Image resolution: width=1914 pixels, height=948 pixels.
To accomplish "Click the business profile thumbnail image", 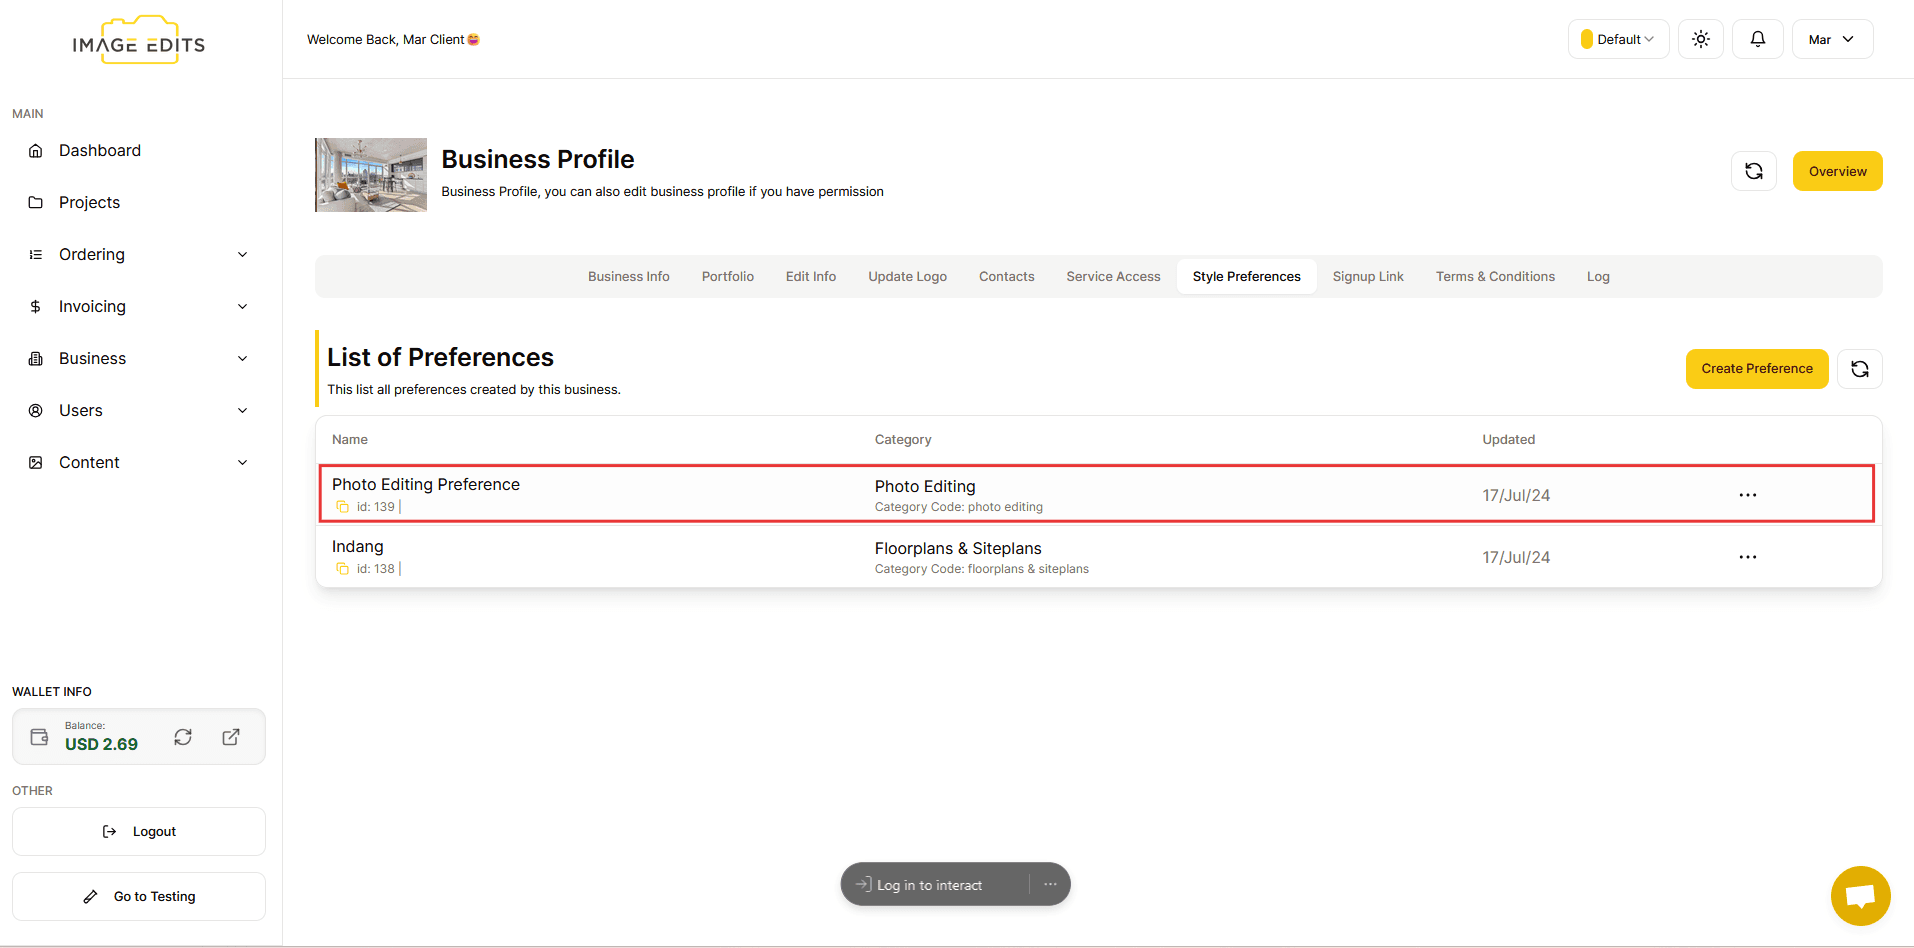I will 371,175.
